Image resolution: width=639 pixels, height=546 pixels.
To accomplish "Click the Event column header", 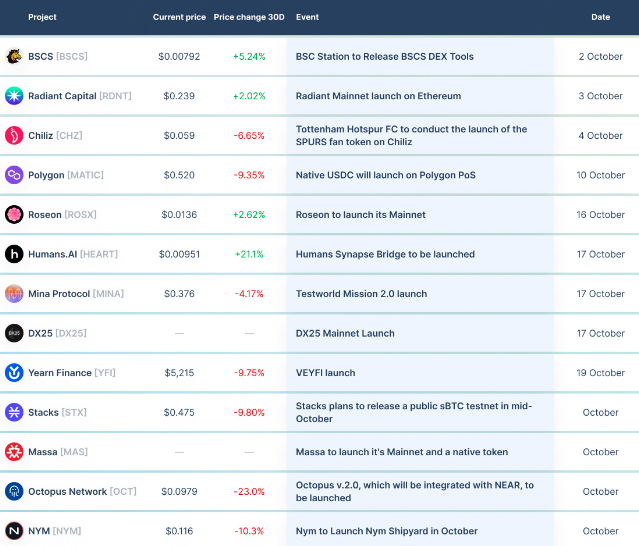I will click(307, 17).
